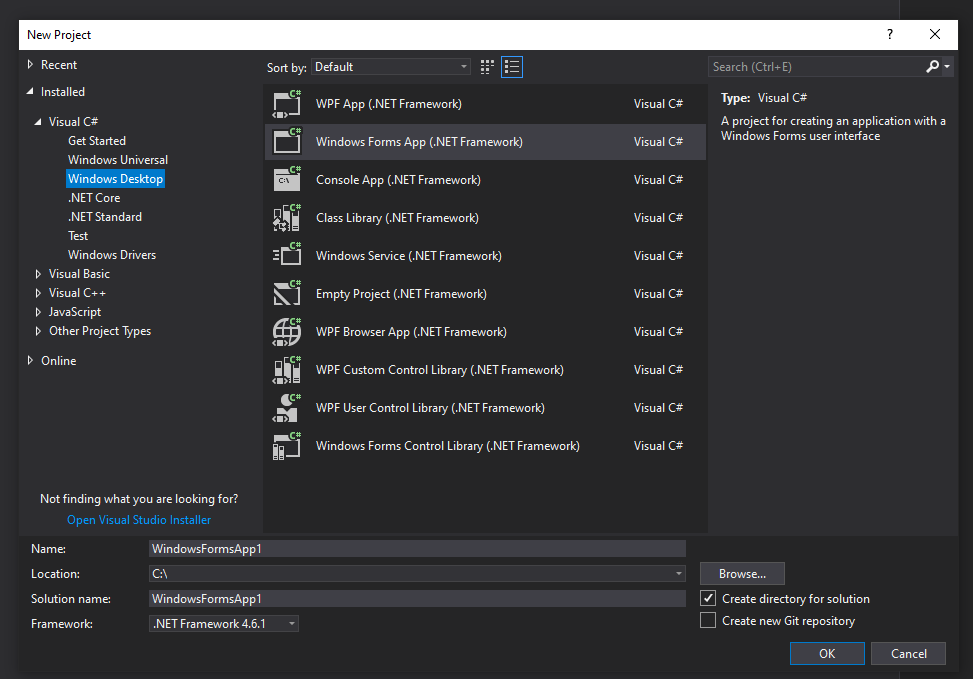The width and height of the screenshot is (973, 679).
Task: Select Console App (.NET Framework) template name
Action: (x=398, y=179)
